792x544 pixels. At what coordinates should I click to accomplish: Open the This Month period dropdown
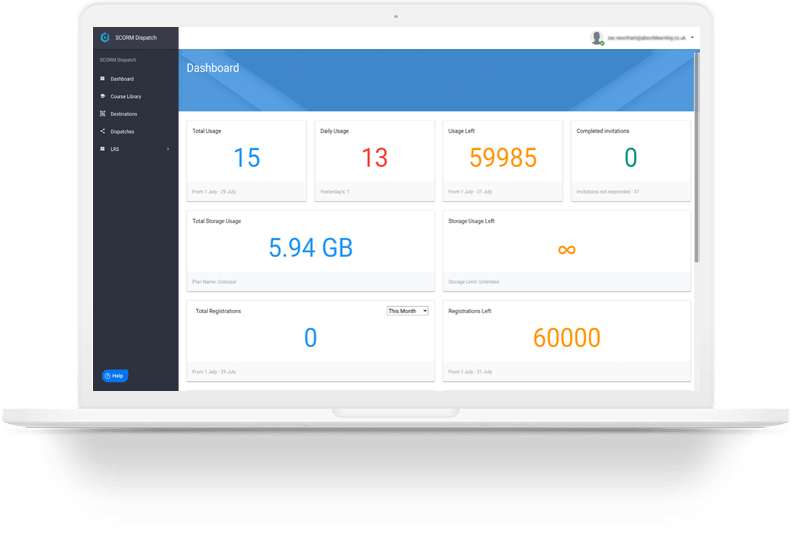pos(408,311)
